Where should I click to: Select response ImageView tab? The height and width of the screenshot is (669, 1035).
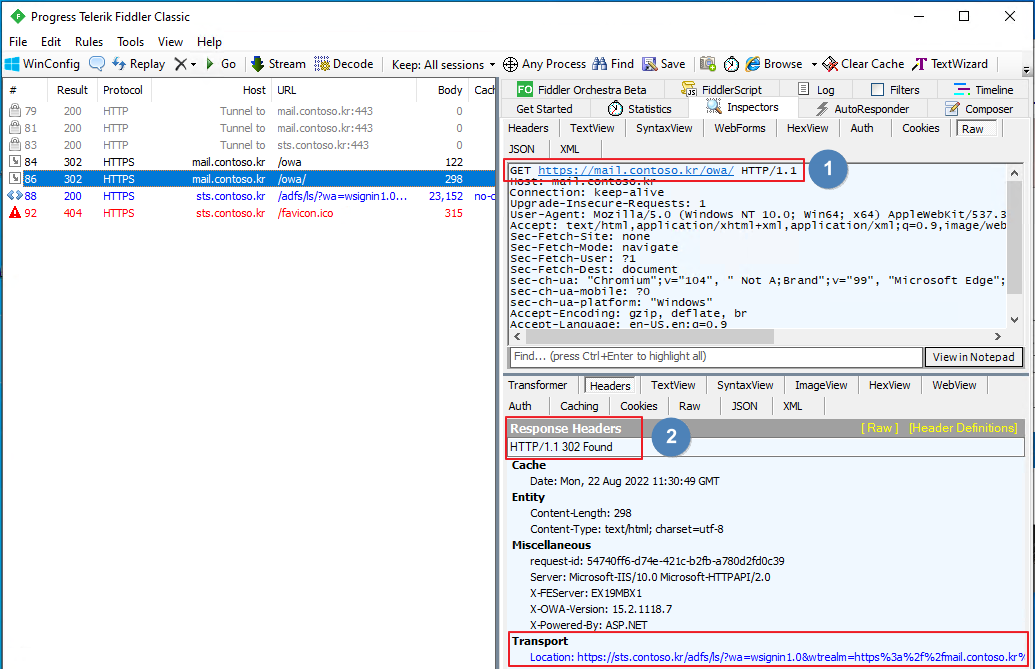821,385
